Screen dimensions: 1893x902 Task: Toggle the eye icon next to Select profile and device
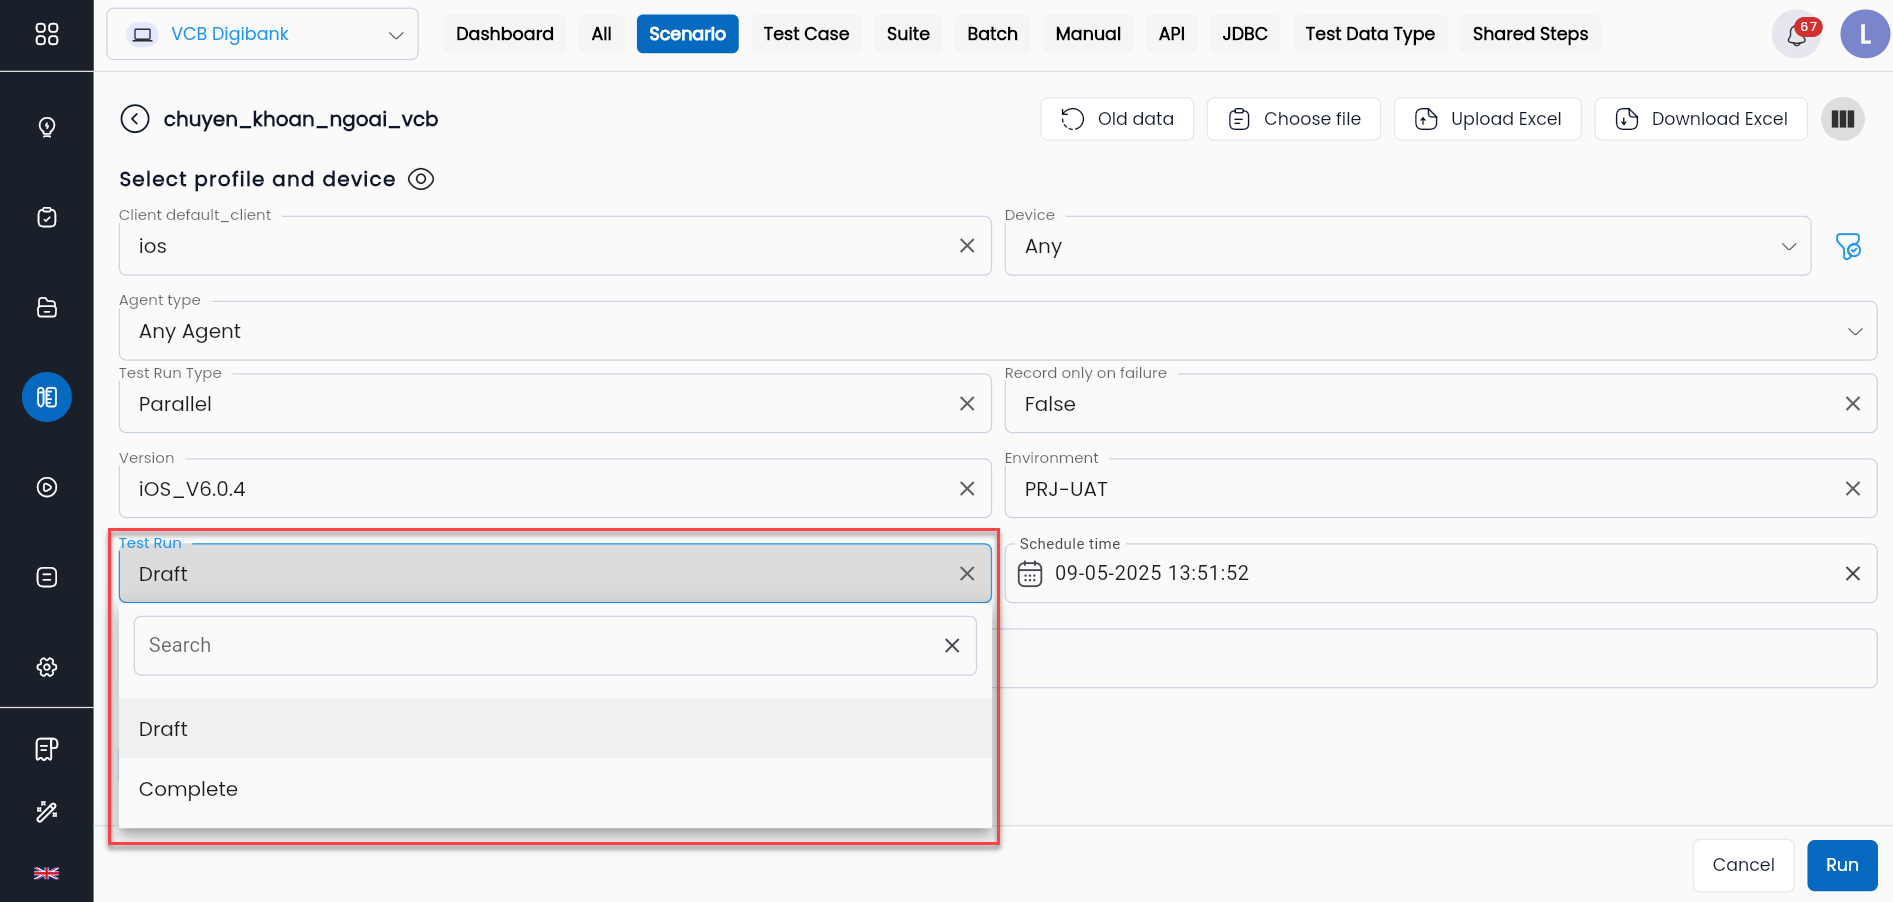coord(421,179)
